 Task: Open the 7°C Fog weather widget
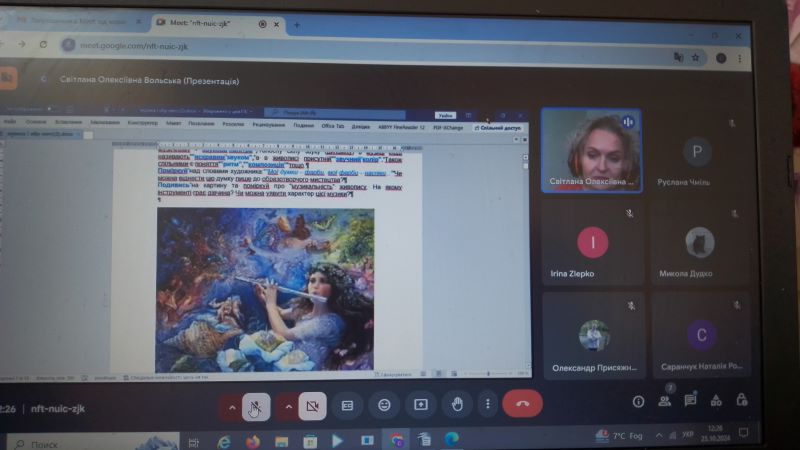(619, 436)
